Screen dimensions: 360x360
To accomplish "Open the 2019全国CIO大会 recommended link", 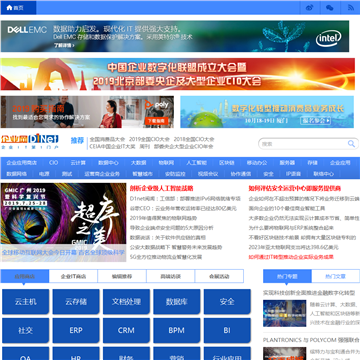I will [x=149, y=139].
